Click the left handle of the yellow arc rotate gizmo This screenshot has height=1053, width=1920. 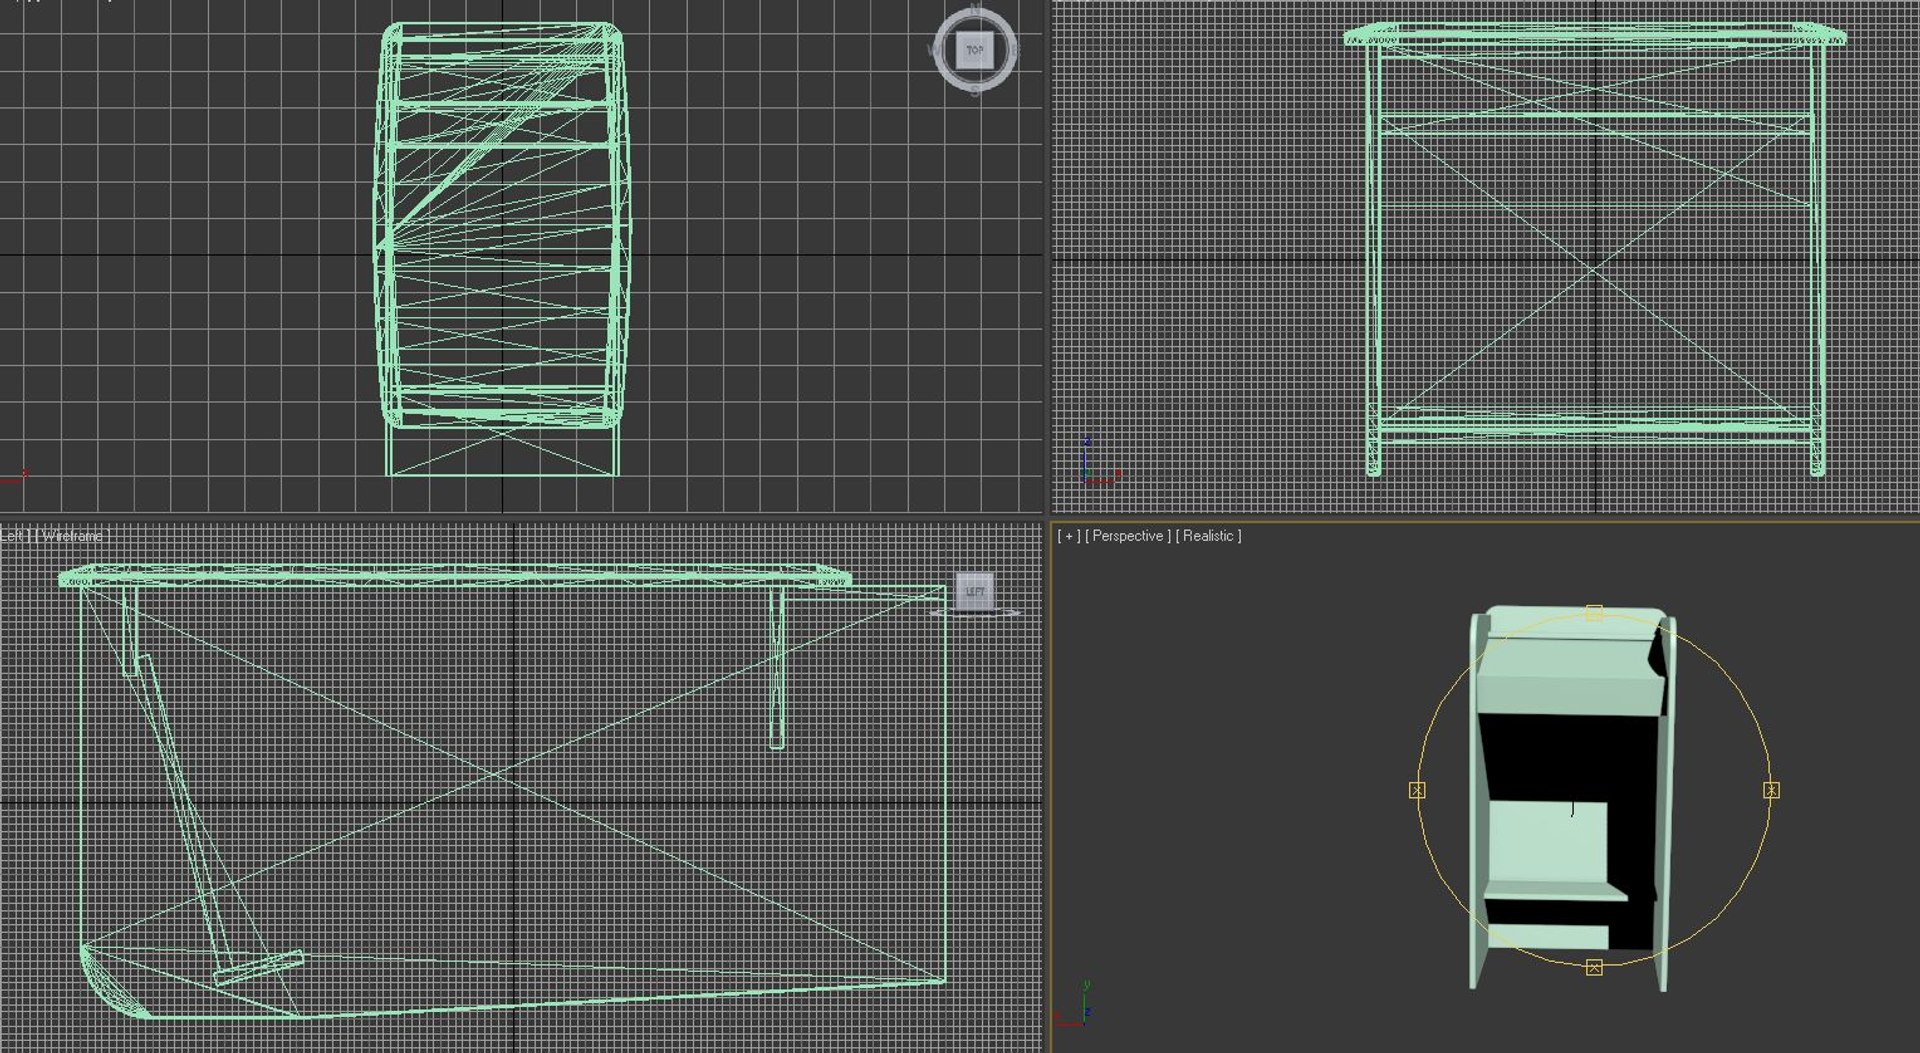pyautogui.click(x=1417, y=790)
